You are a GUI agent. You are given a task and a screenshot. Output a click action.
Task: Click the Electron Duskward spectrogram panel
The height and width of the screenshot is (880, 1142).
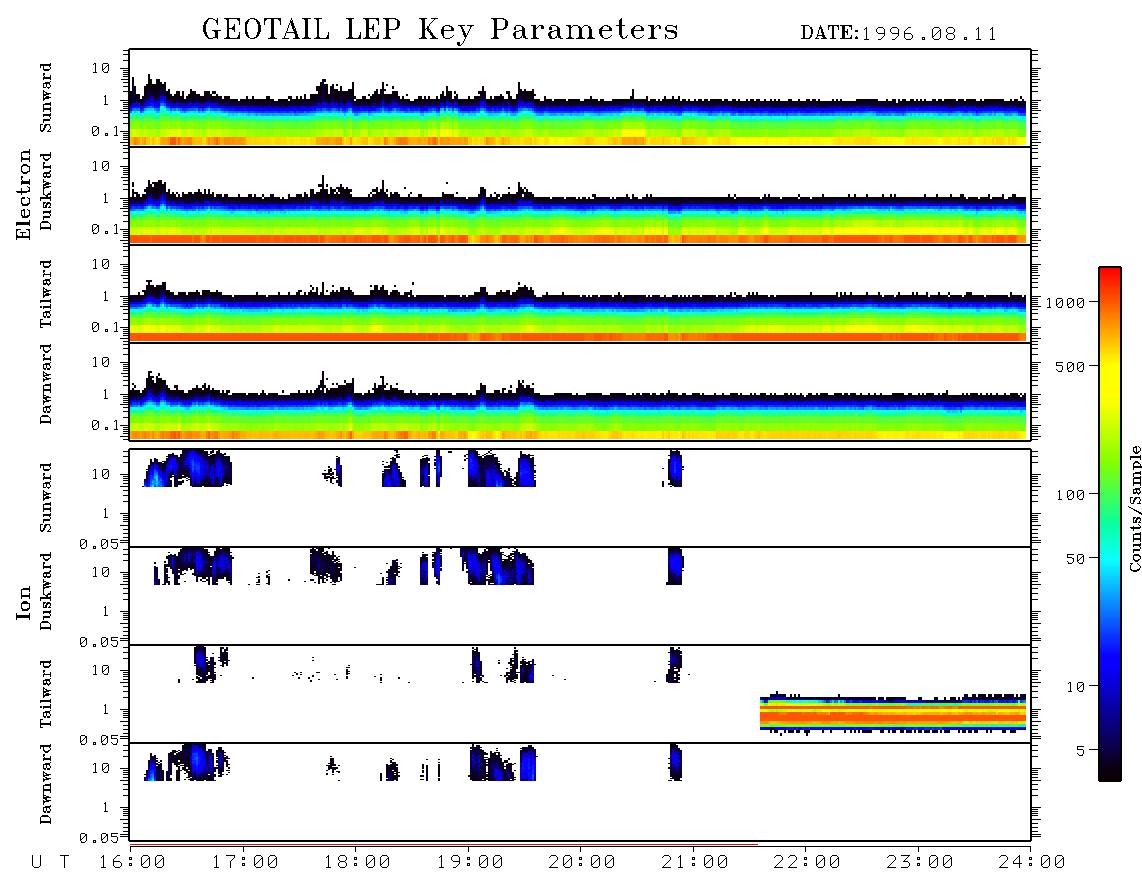(580, 195)
